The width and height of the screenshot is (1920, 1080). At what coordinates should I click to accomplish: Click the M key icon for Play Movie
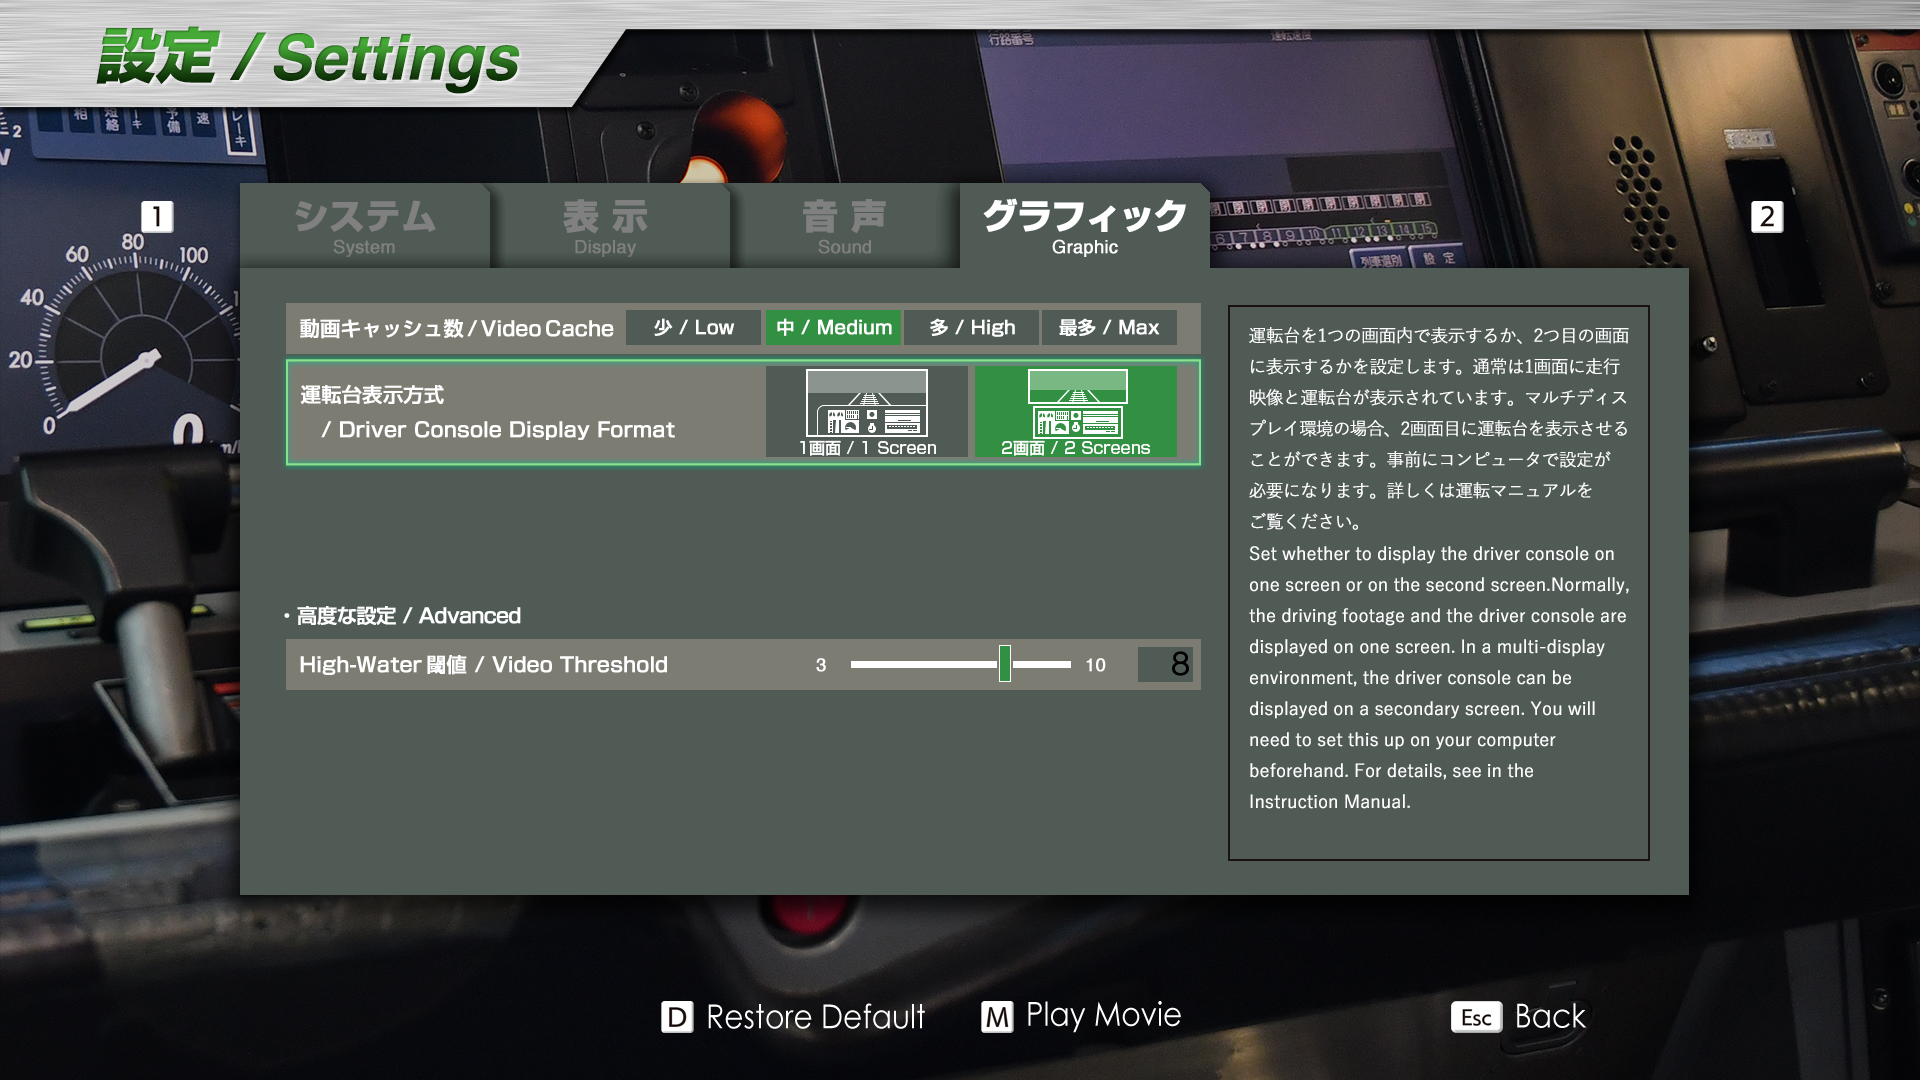click(x=997, y=1017)
